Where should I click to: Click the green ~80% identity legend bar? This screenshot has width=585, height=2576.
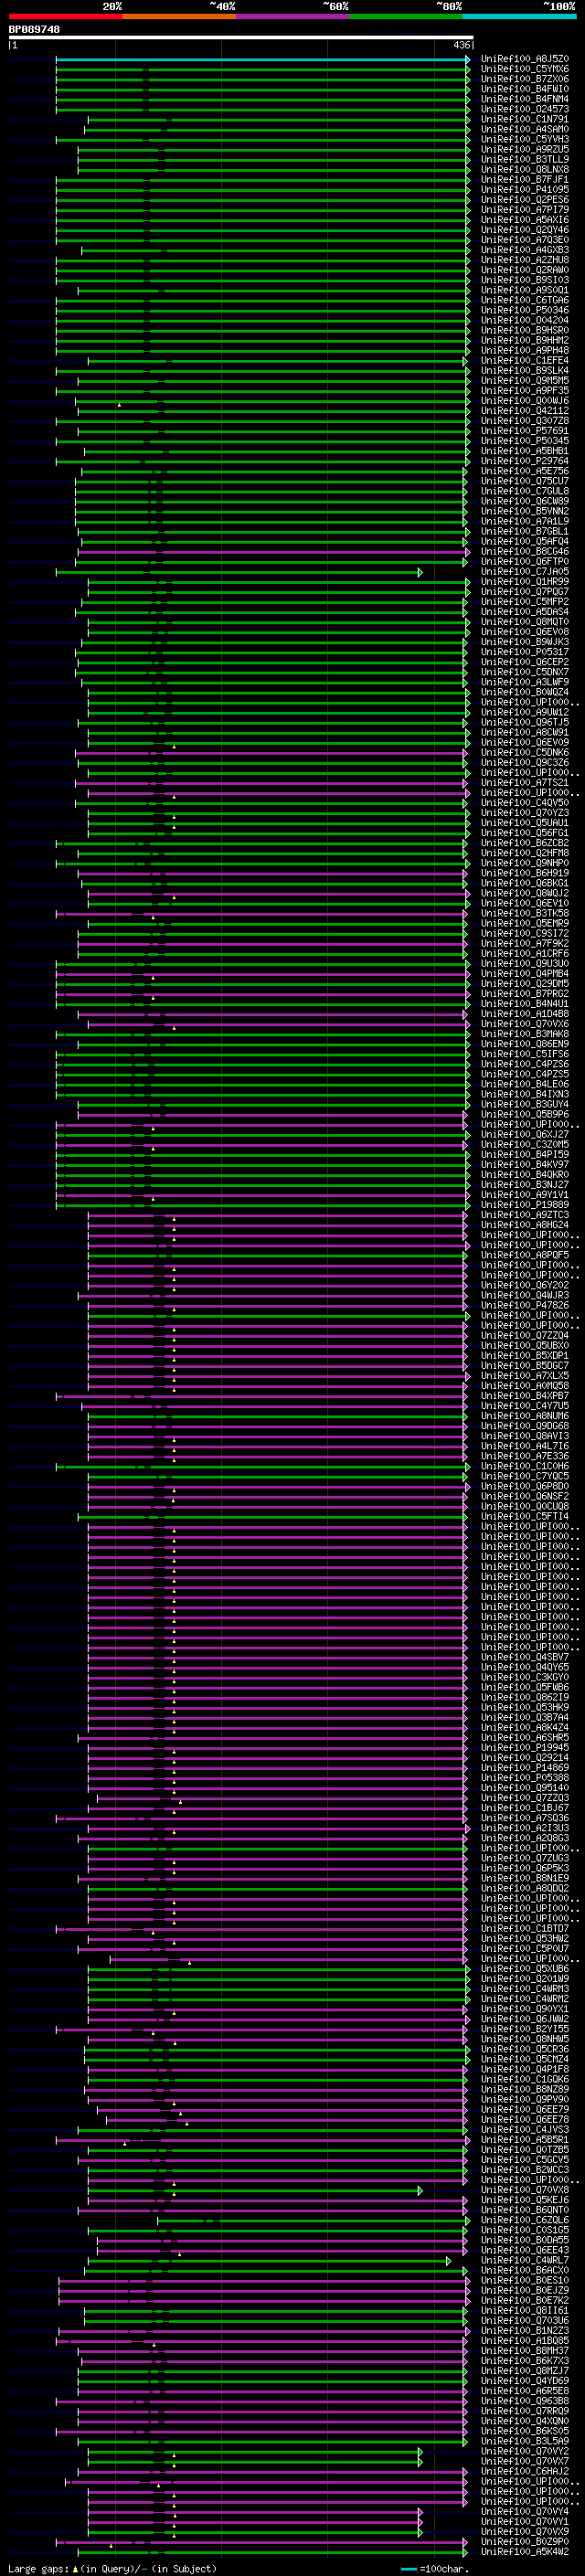pyautogui.click(x=406, y=16)
